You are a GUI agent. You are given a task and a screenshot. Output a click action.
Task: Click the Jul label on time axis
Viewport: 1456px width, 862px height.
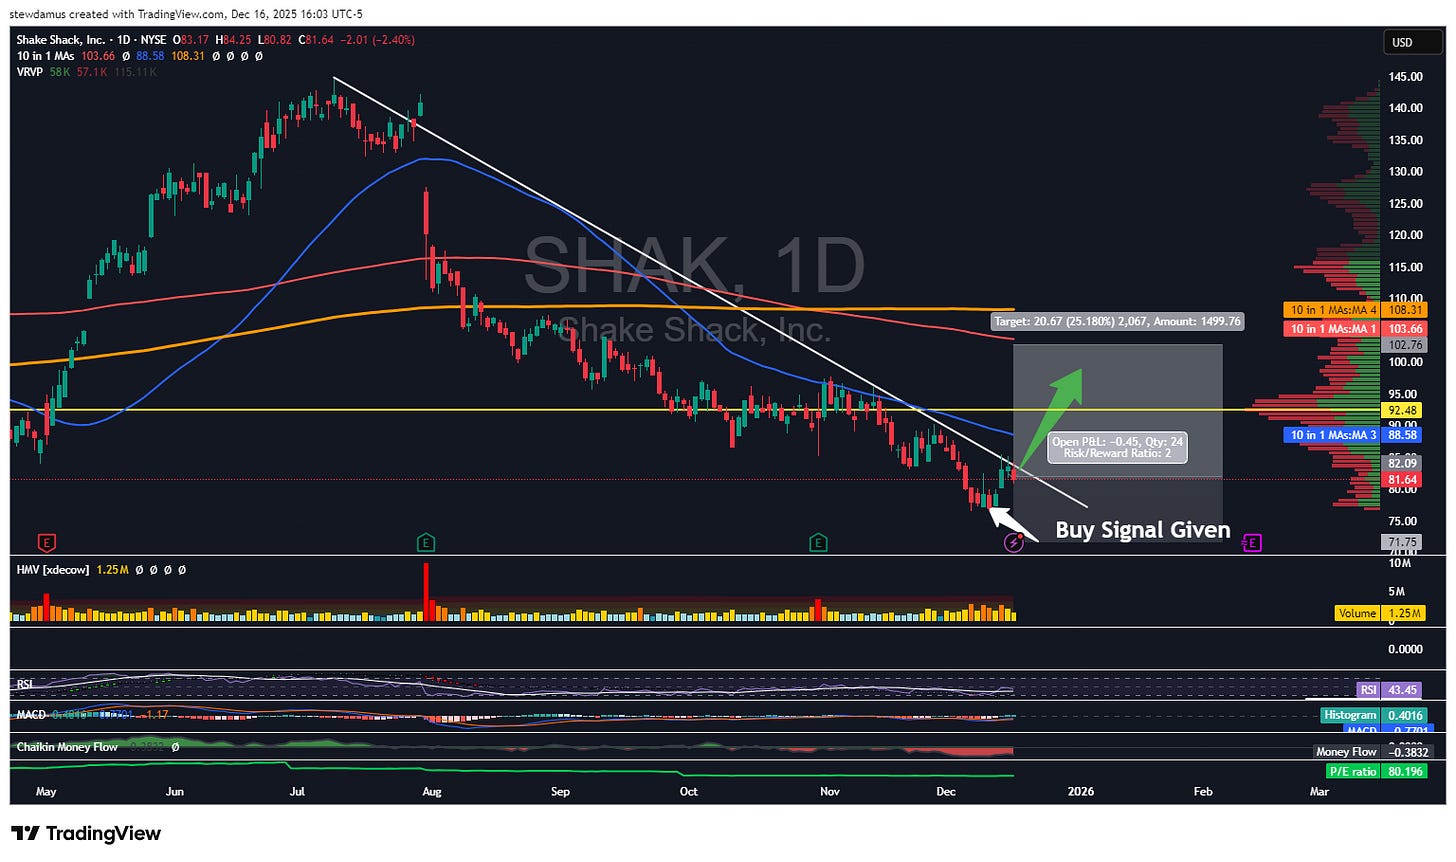297,792
